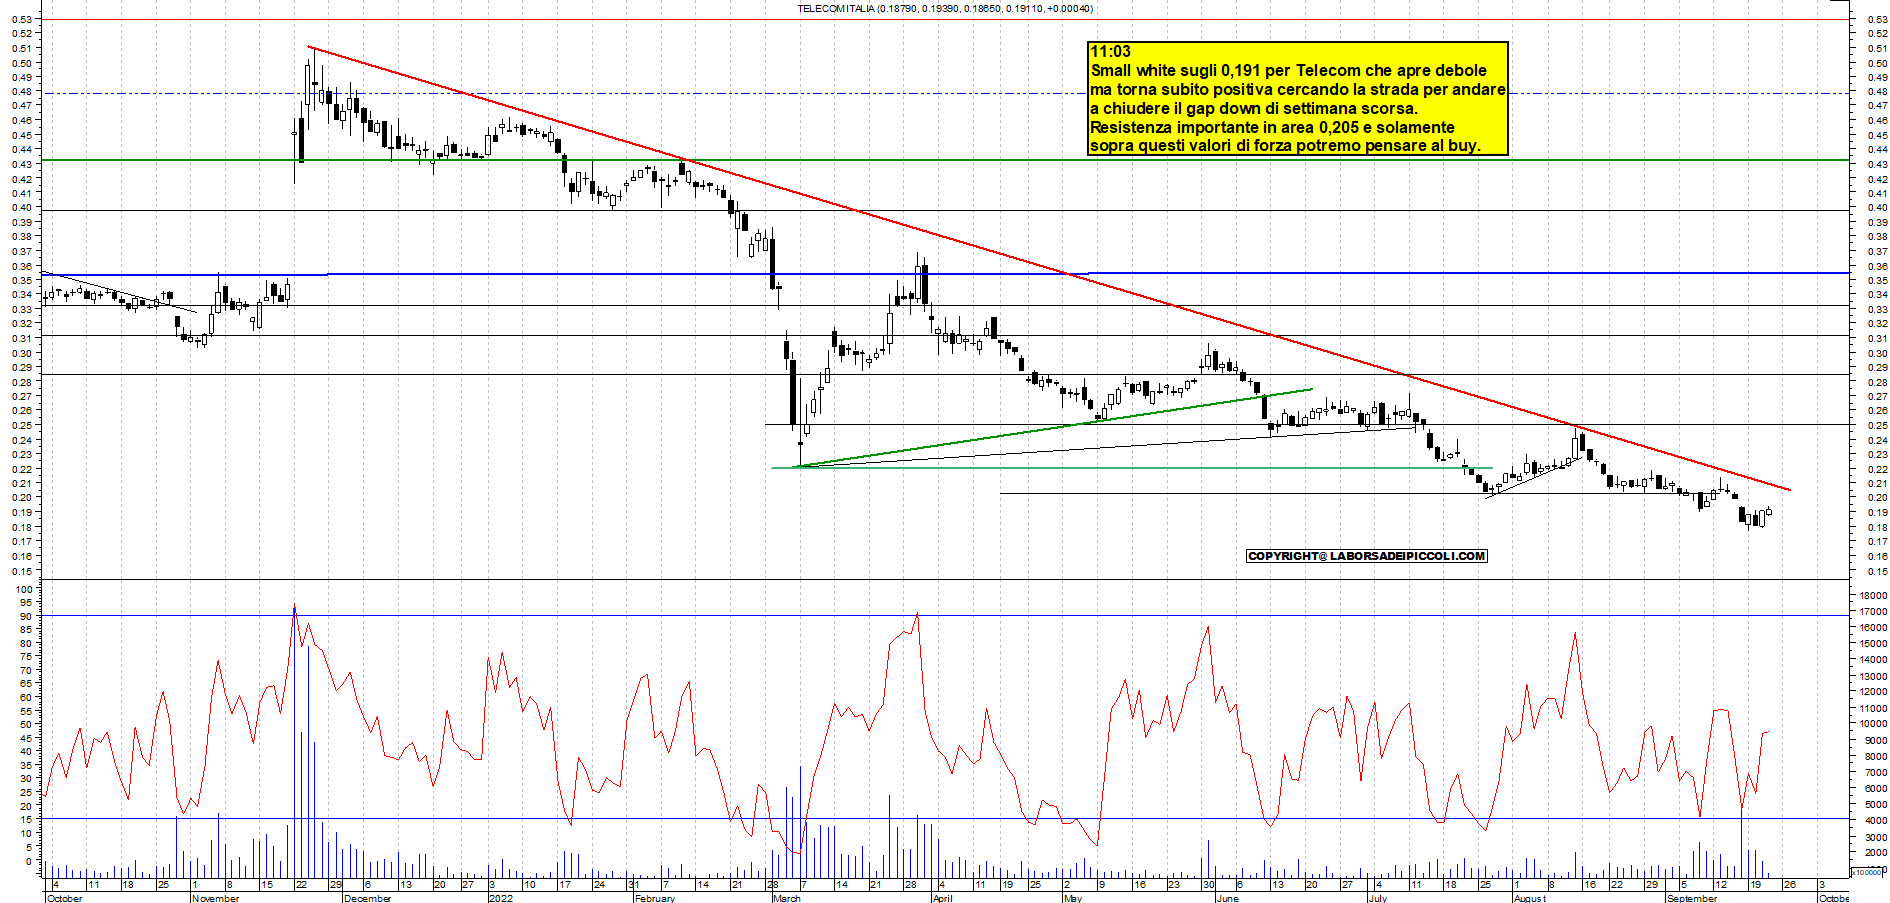
Task: Click the March month label
Action: (x=786, y=898)
